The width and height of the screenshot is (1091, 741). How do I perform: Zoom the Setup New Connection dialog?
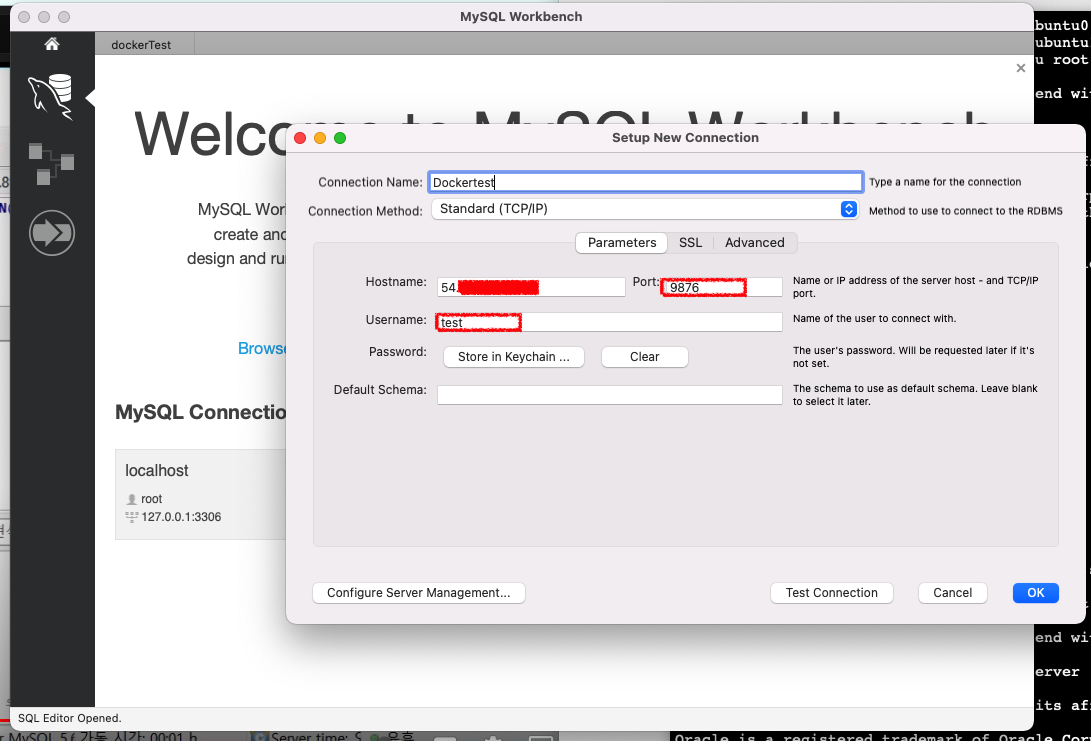[340, 138]
